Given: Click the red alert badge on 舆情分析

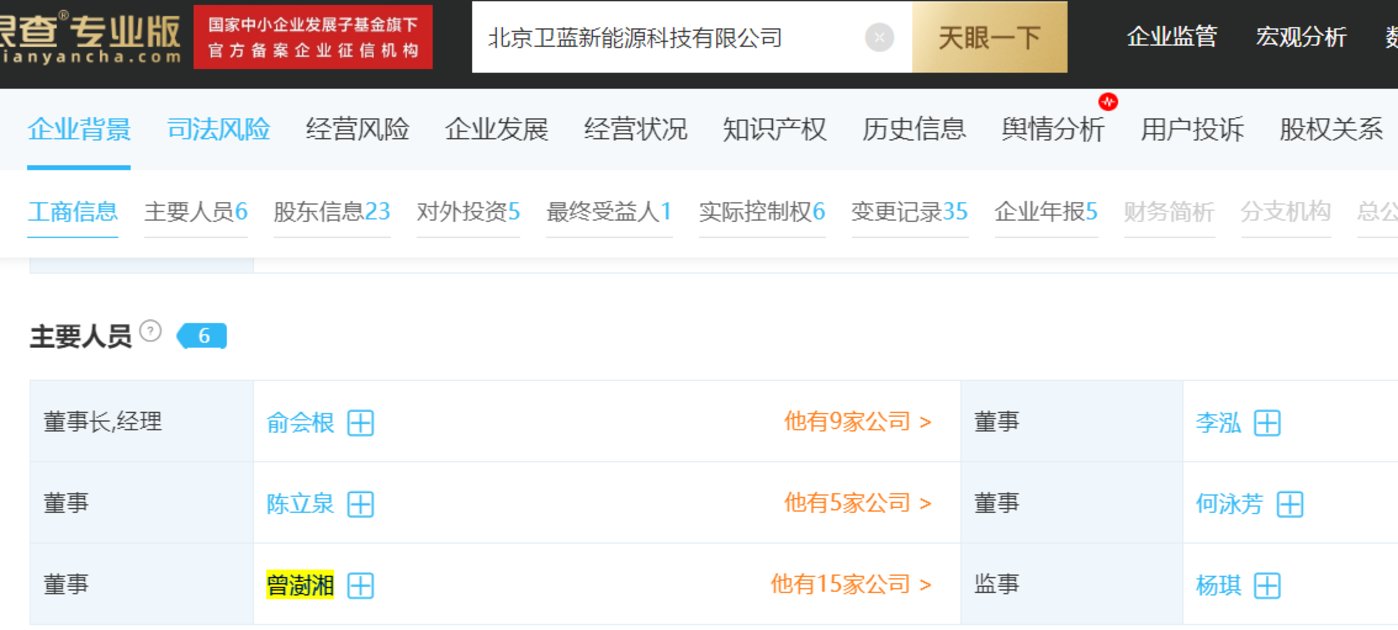Looking at the screenshot, I should [x=1107, y=101].
